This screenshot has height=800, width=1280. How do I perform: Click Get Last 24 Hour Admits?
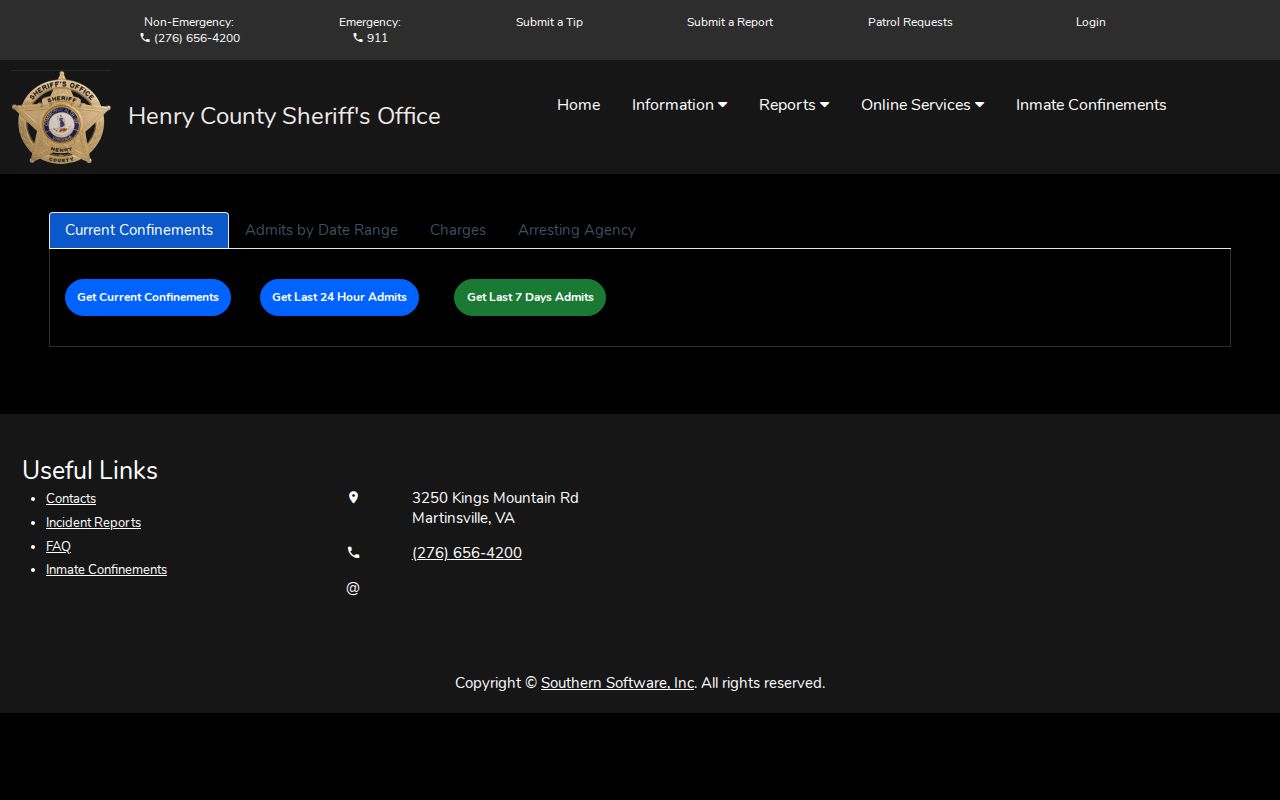click(x=339, y=297)
